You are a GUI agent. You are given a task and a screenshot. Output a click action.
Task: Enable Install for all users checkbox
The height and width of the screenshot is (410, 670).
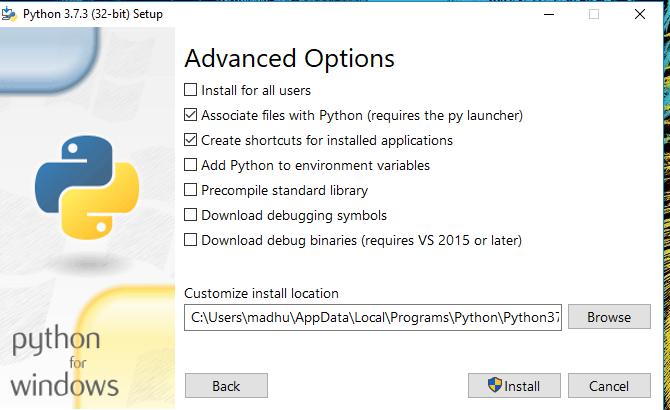191,90
